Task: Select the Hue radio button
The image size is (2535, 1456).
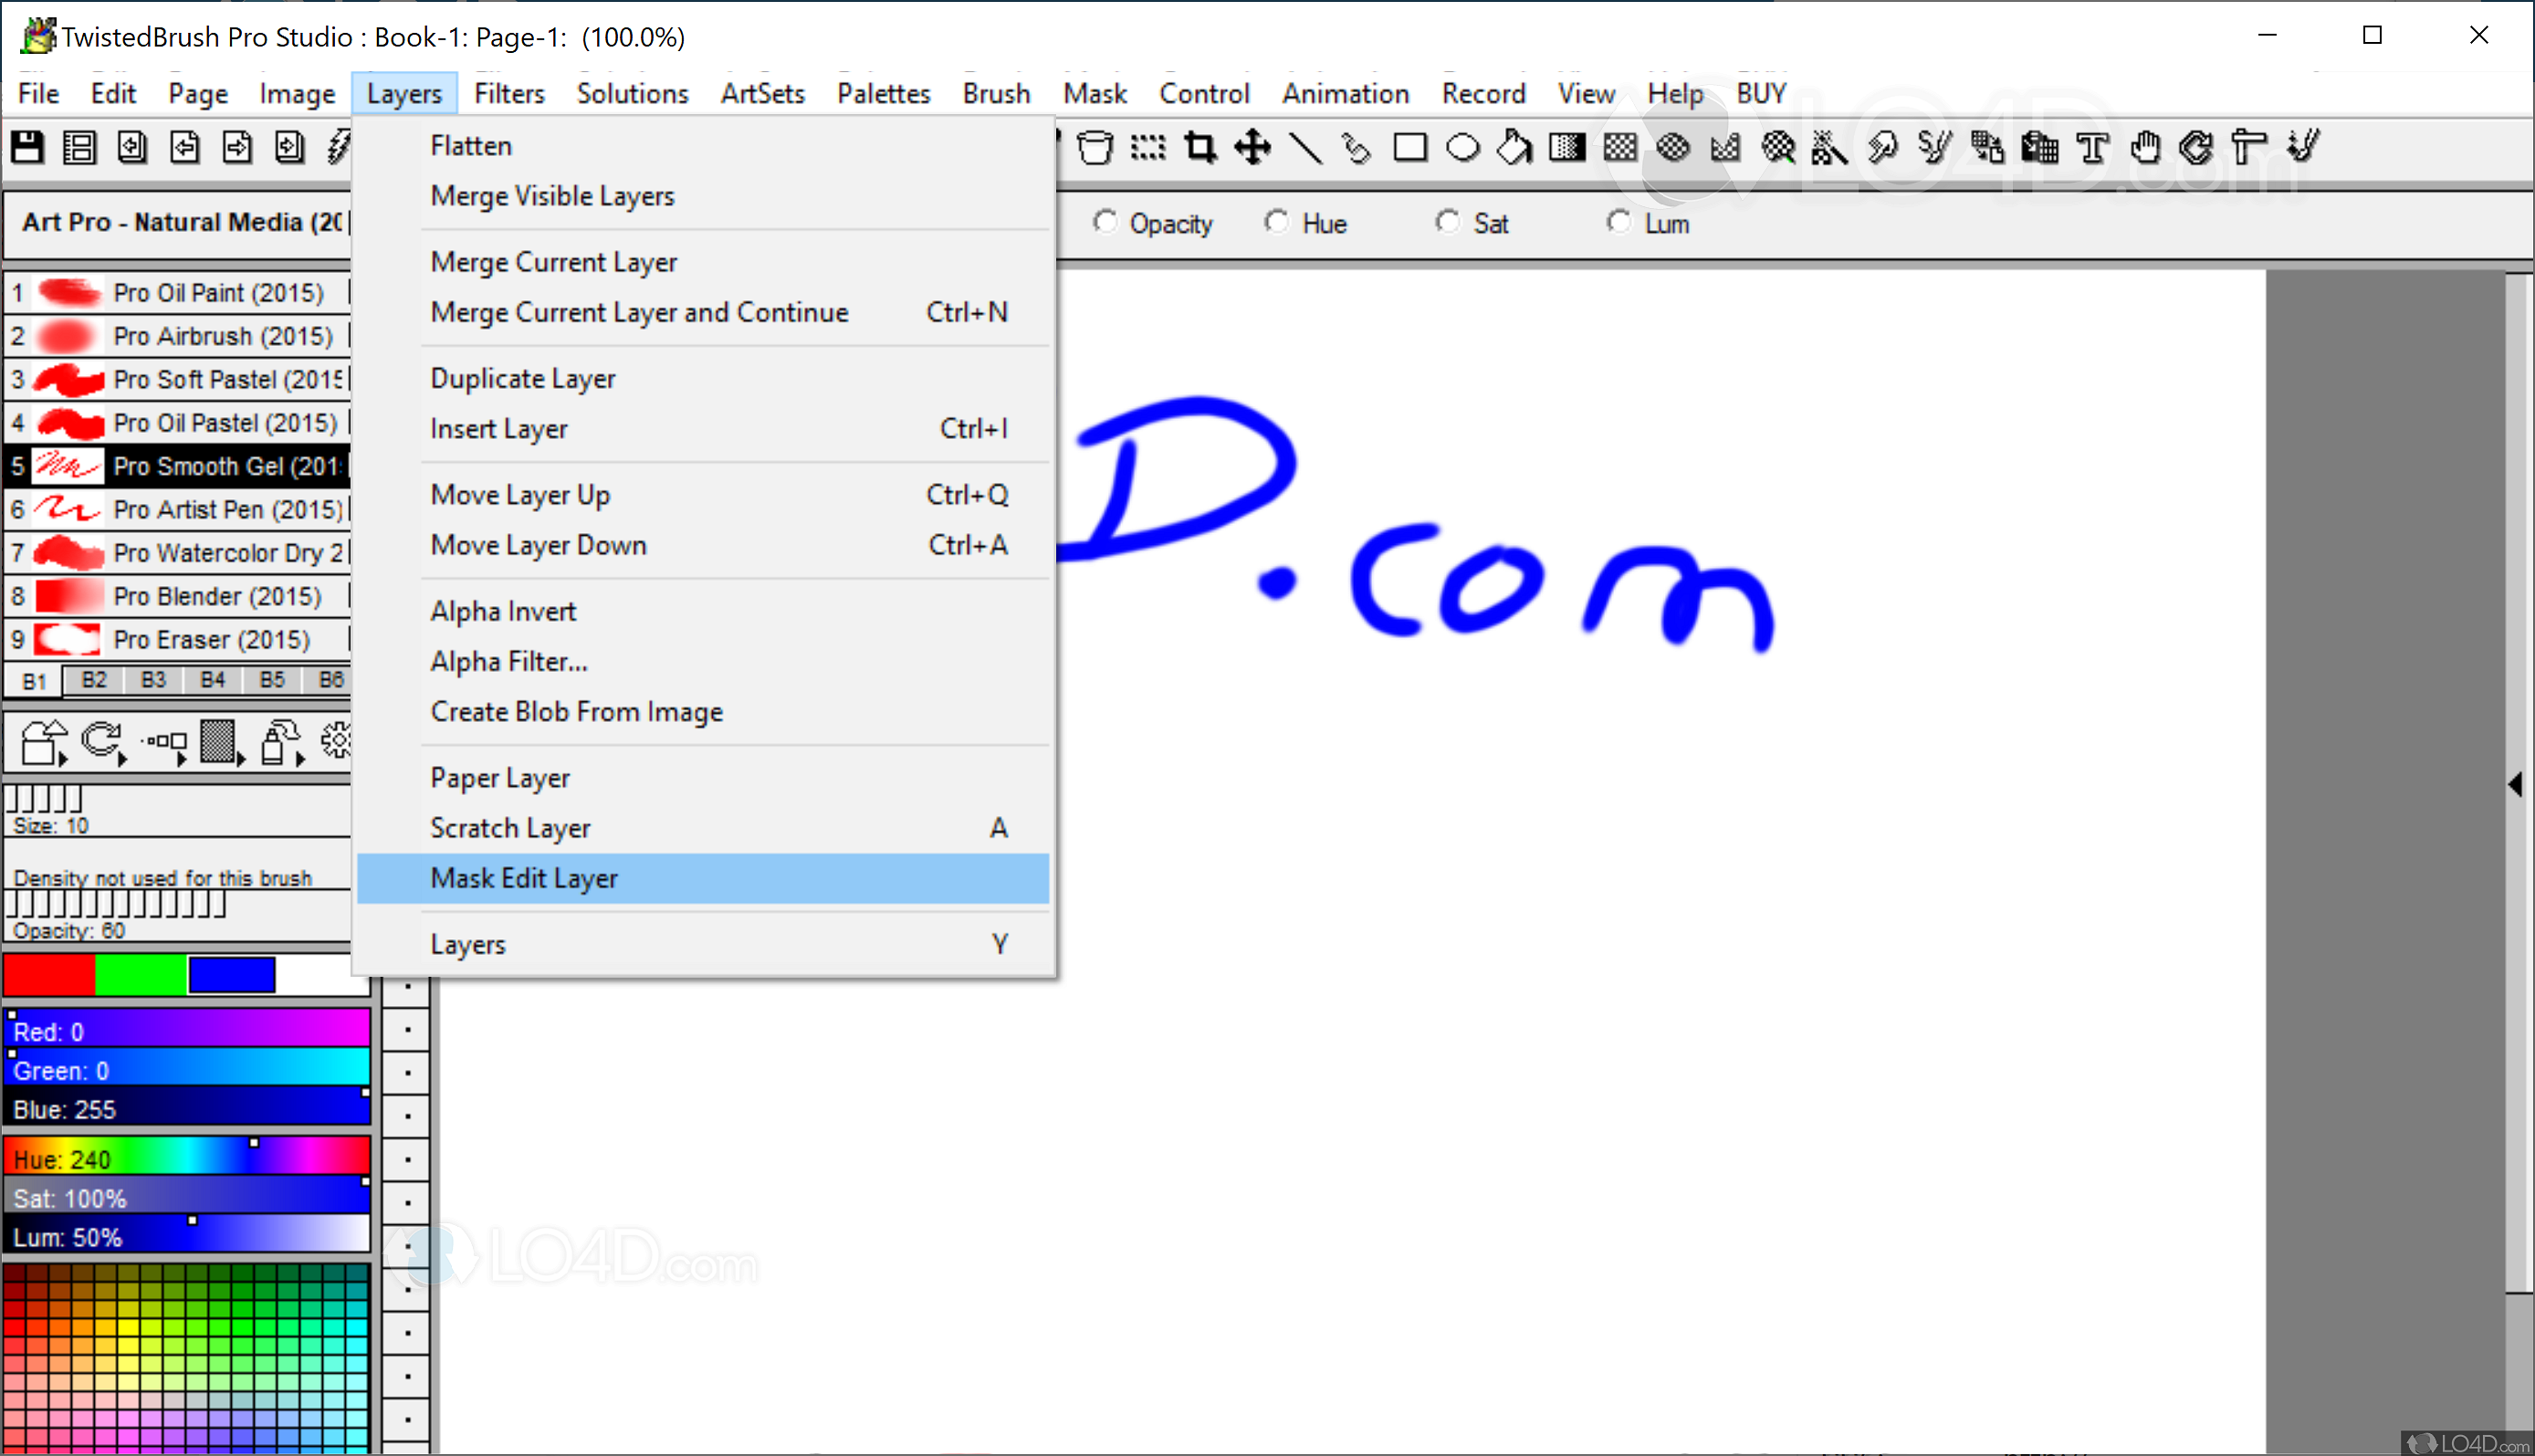Action: pos(1276,222)
